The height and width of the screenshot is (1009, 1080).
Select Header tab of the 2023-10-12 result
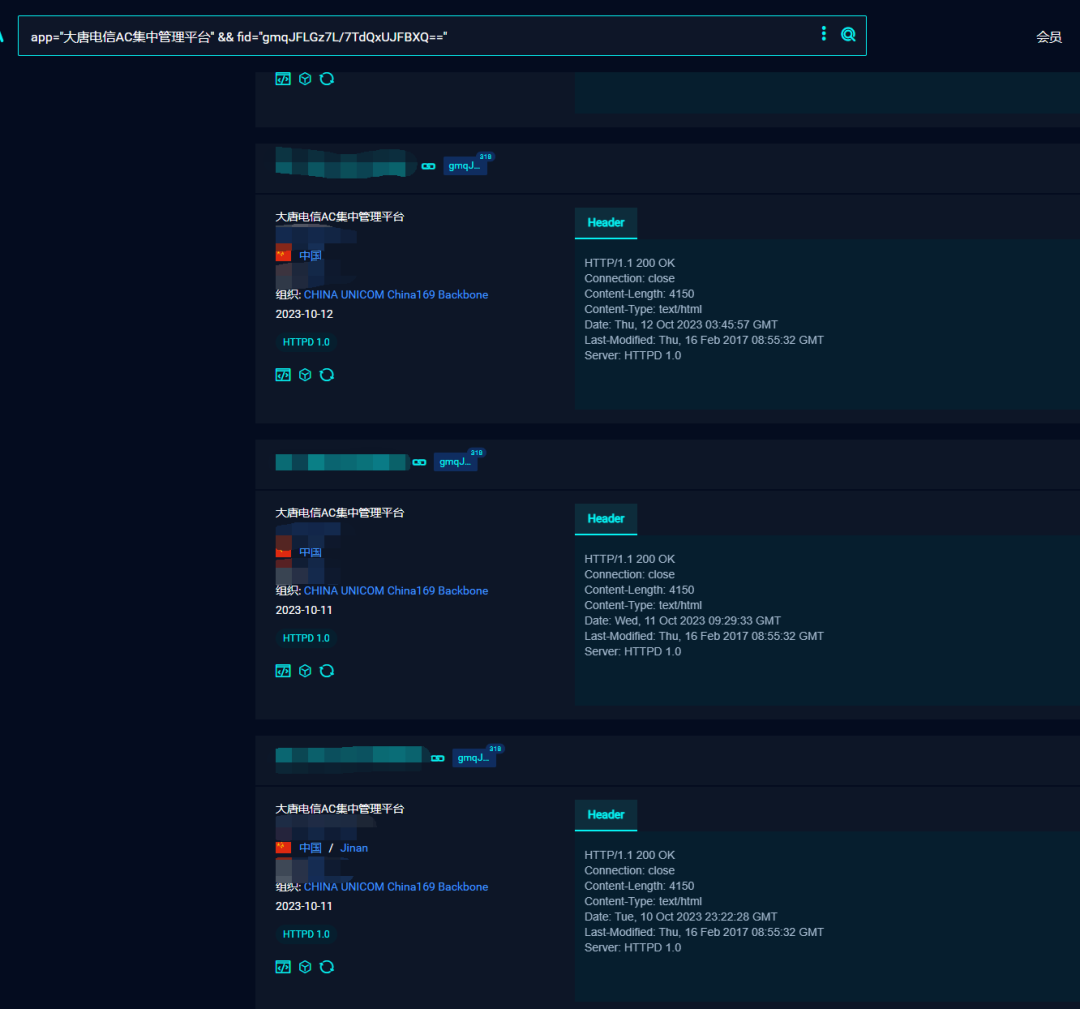tap(606, 223)
